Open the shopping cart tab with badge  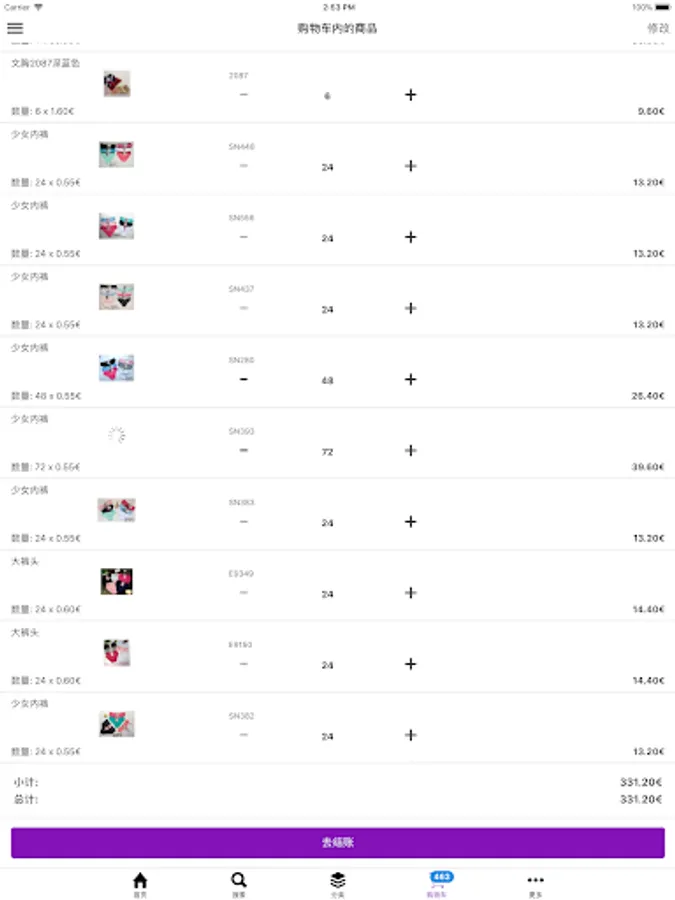tap(438, 885)
